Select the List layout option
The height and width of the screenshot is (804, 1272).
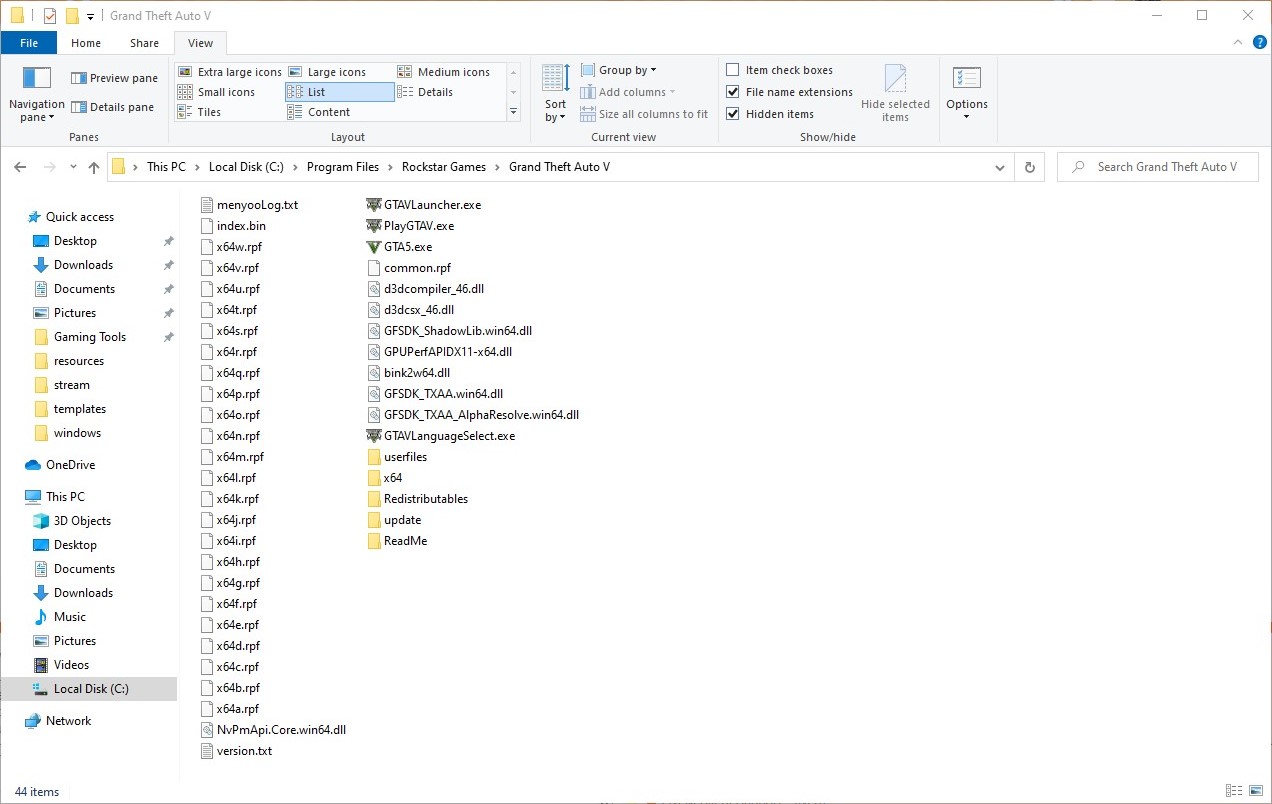pyautogui.click(x=340, y=92)
